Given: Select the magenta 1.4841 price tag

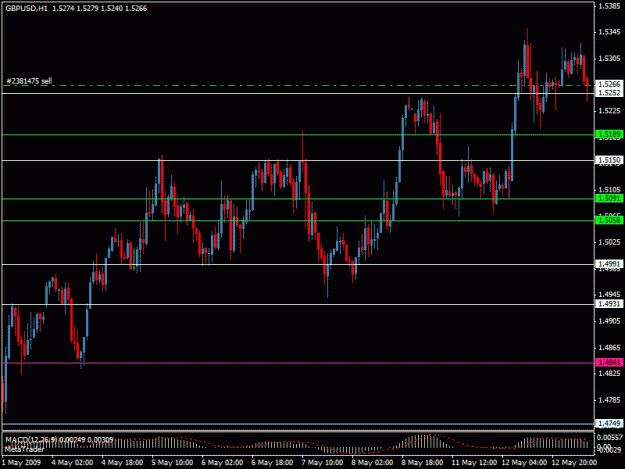Looking at the screenshot, I should click(609, 363).
